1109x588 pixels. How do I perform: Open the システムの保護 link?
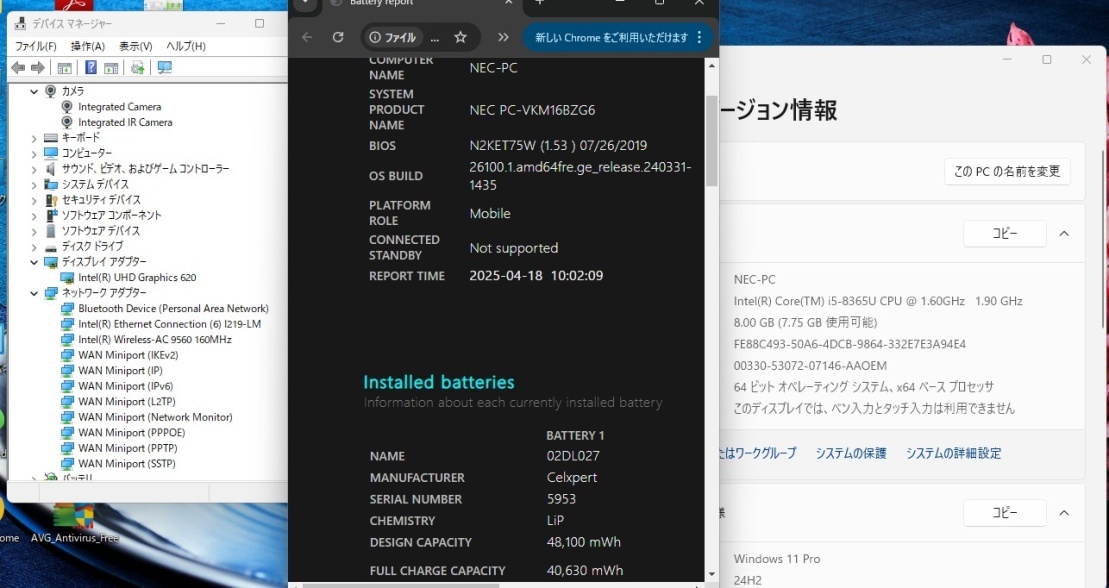tap(850, 452)
